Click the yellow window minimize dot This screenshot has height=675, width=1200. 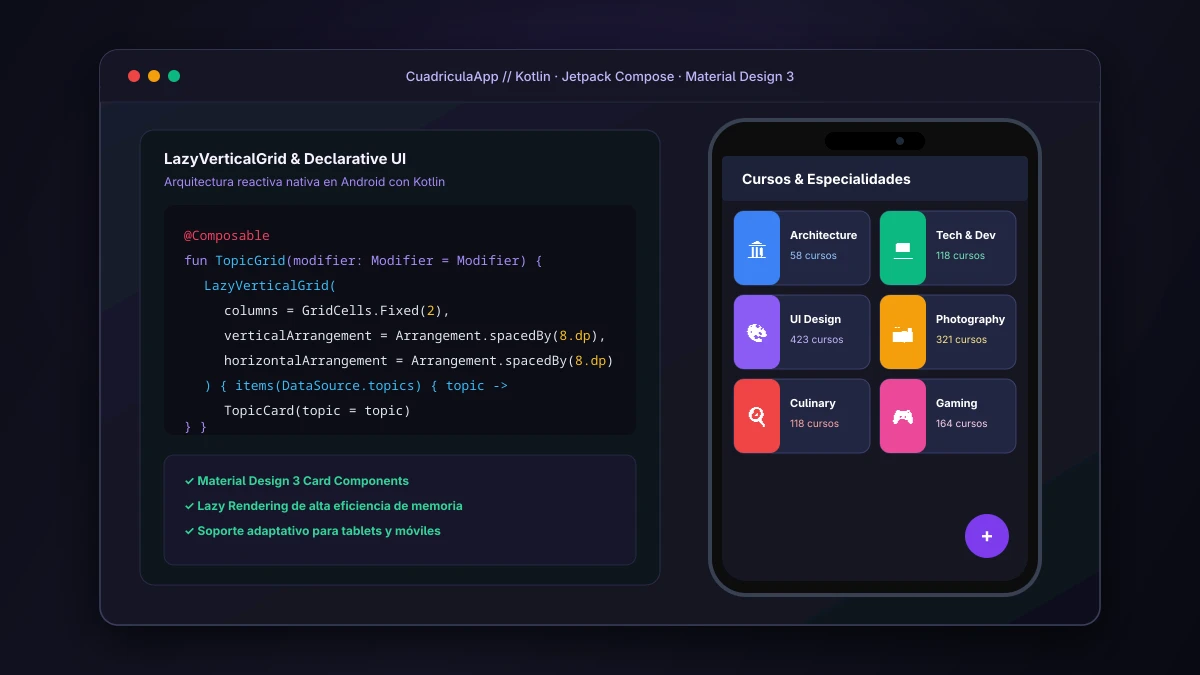click(154, 76)
